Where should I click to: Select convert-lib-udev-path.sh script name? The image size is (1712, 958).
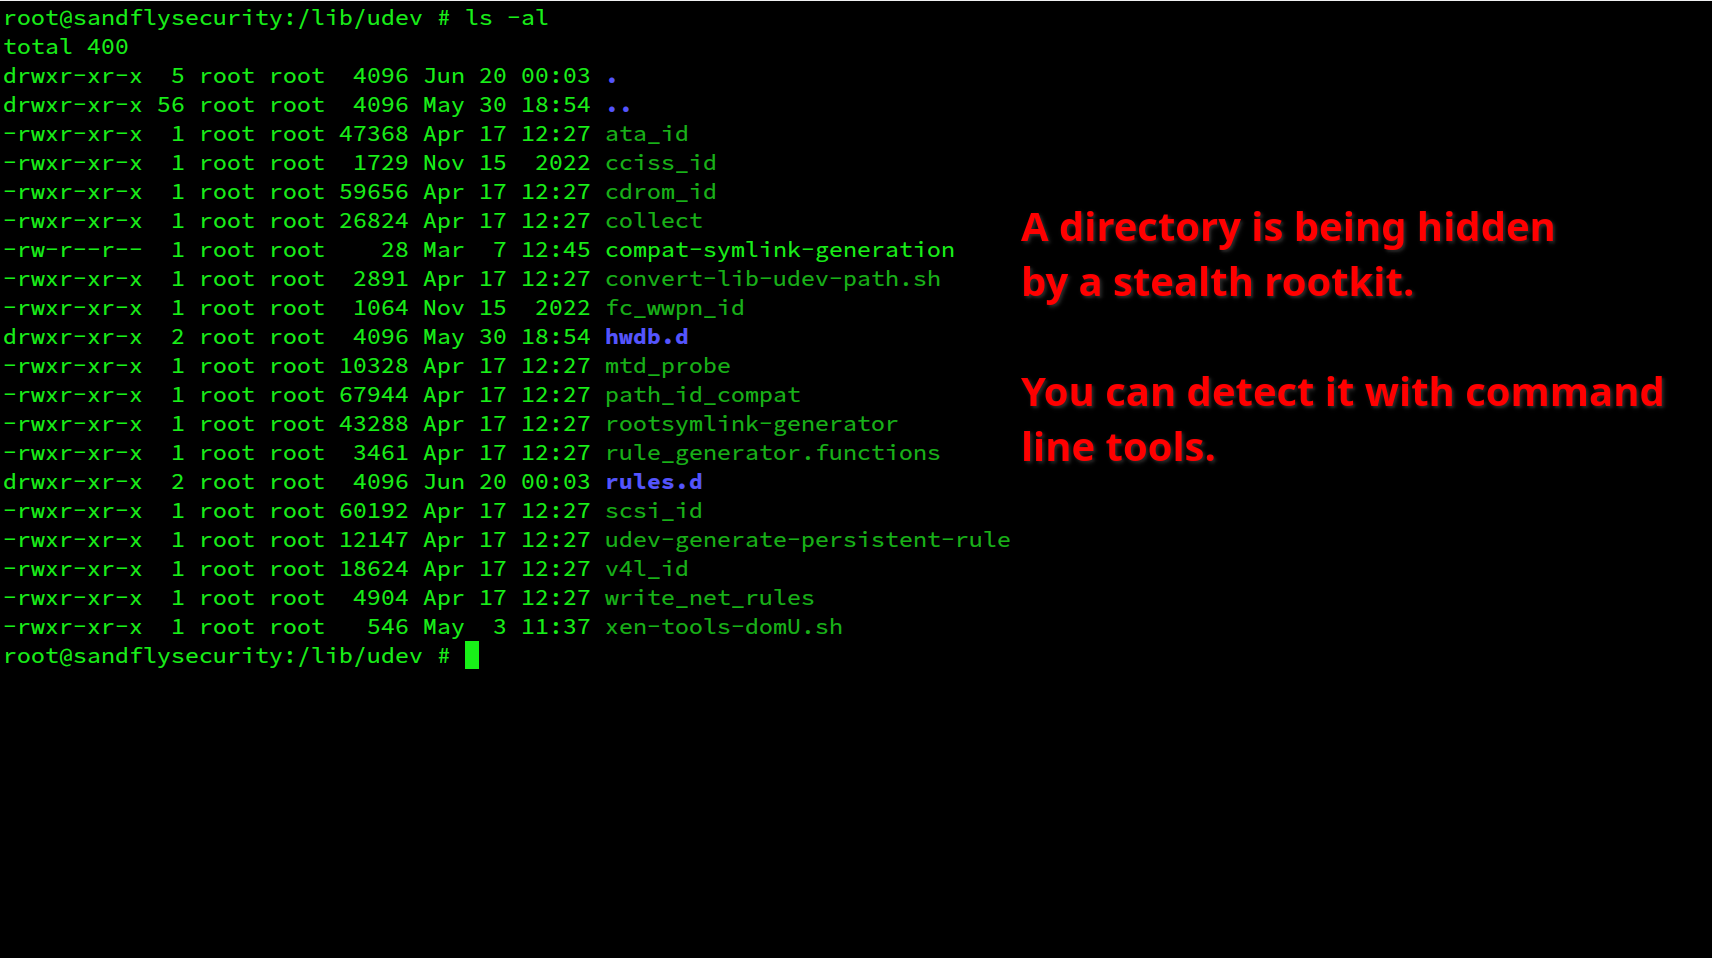coord(771,278)
